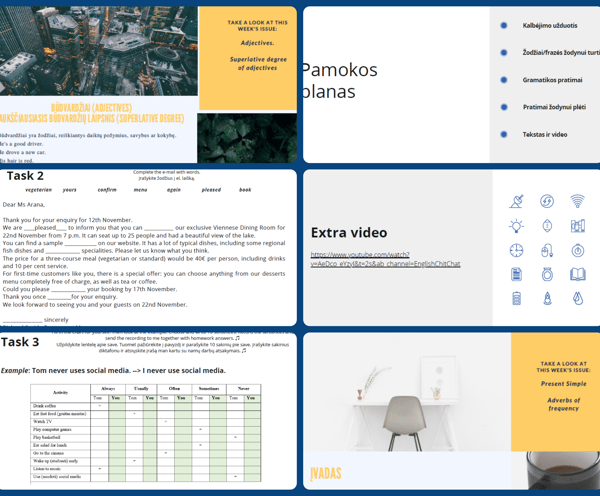The width and height of the screenshot is (600, 496).
Task: Click the 'Watch TV' table row
Action: coord(146,422)
